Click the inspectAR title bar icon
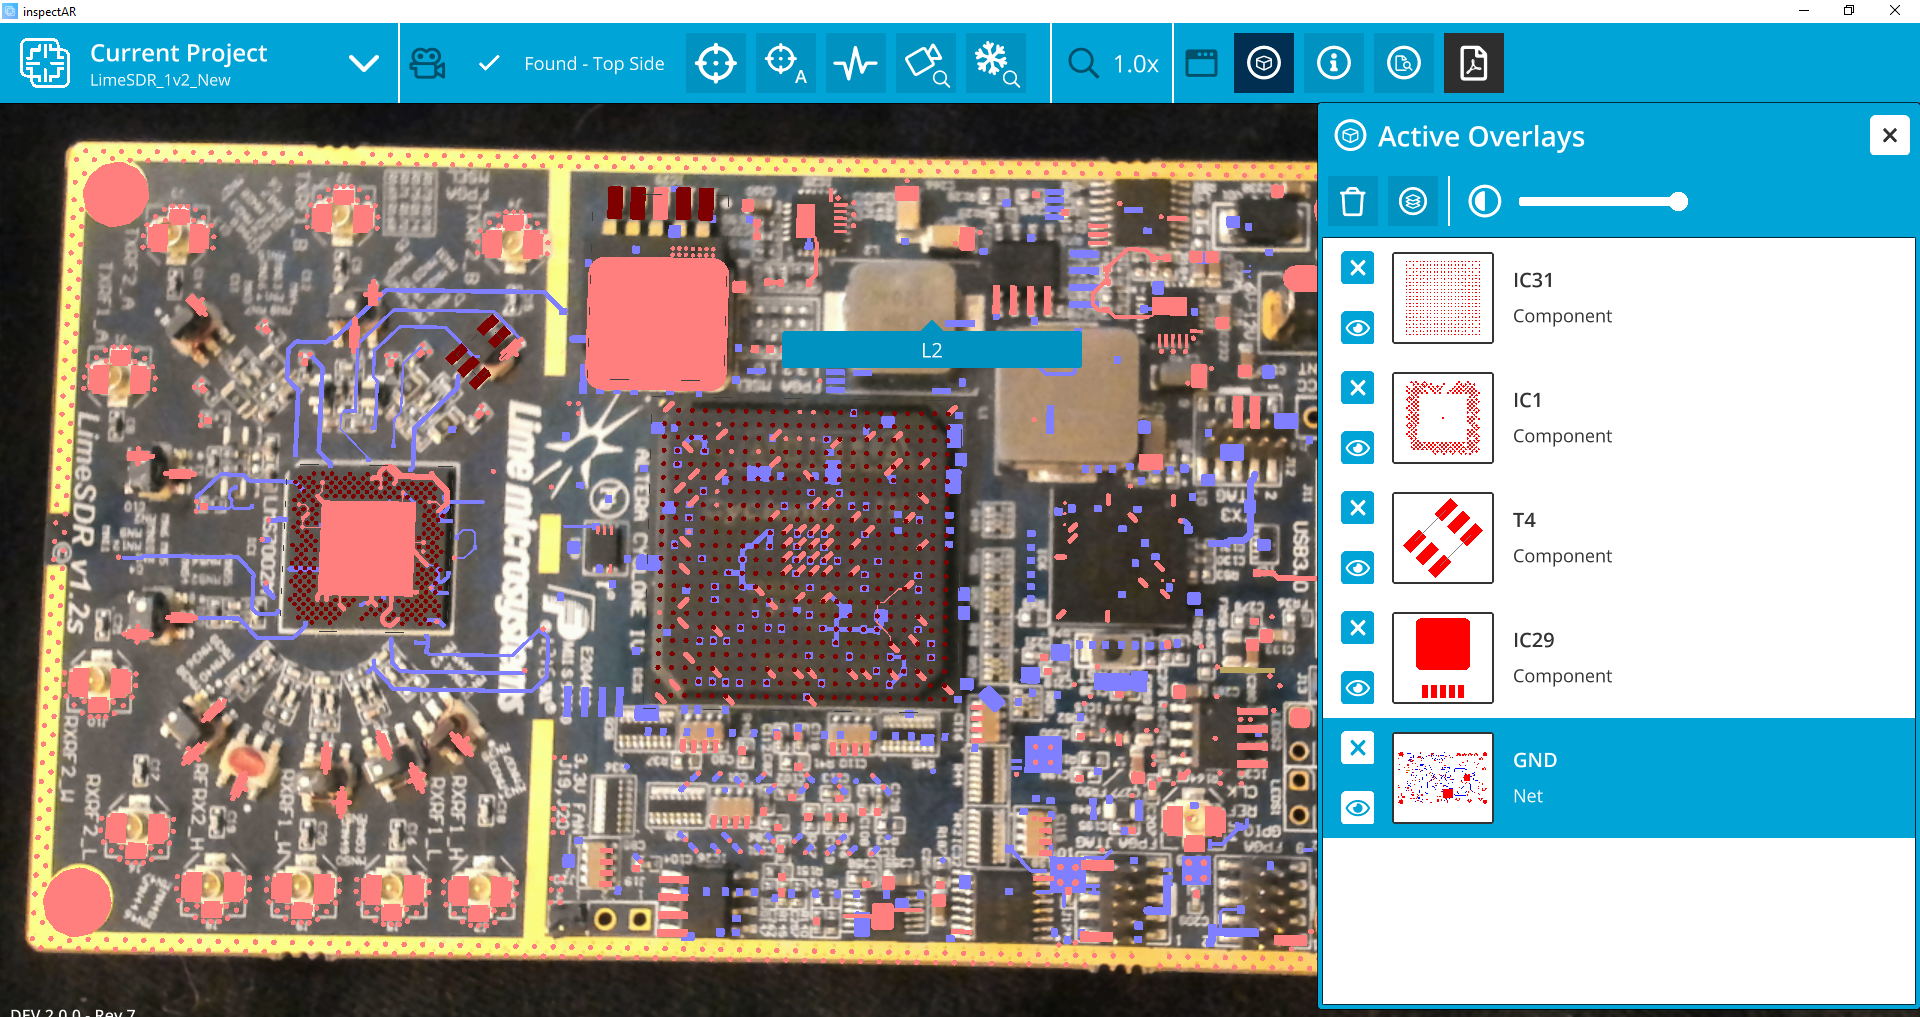Image resolution: width=1920 pixels, height=1017 pixels. pyautogui.click(x=10, y=11)
